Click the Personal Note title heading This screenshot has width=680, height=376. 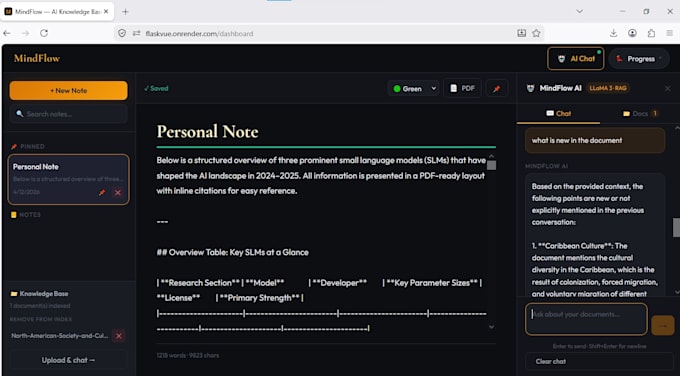click(207, 131)
